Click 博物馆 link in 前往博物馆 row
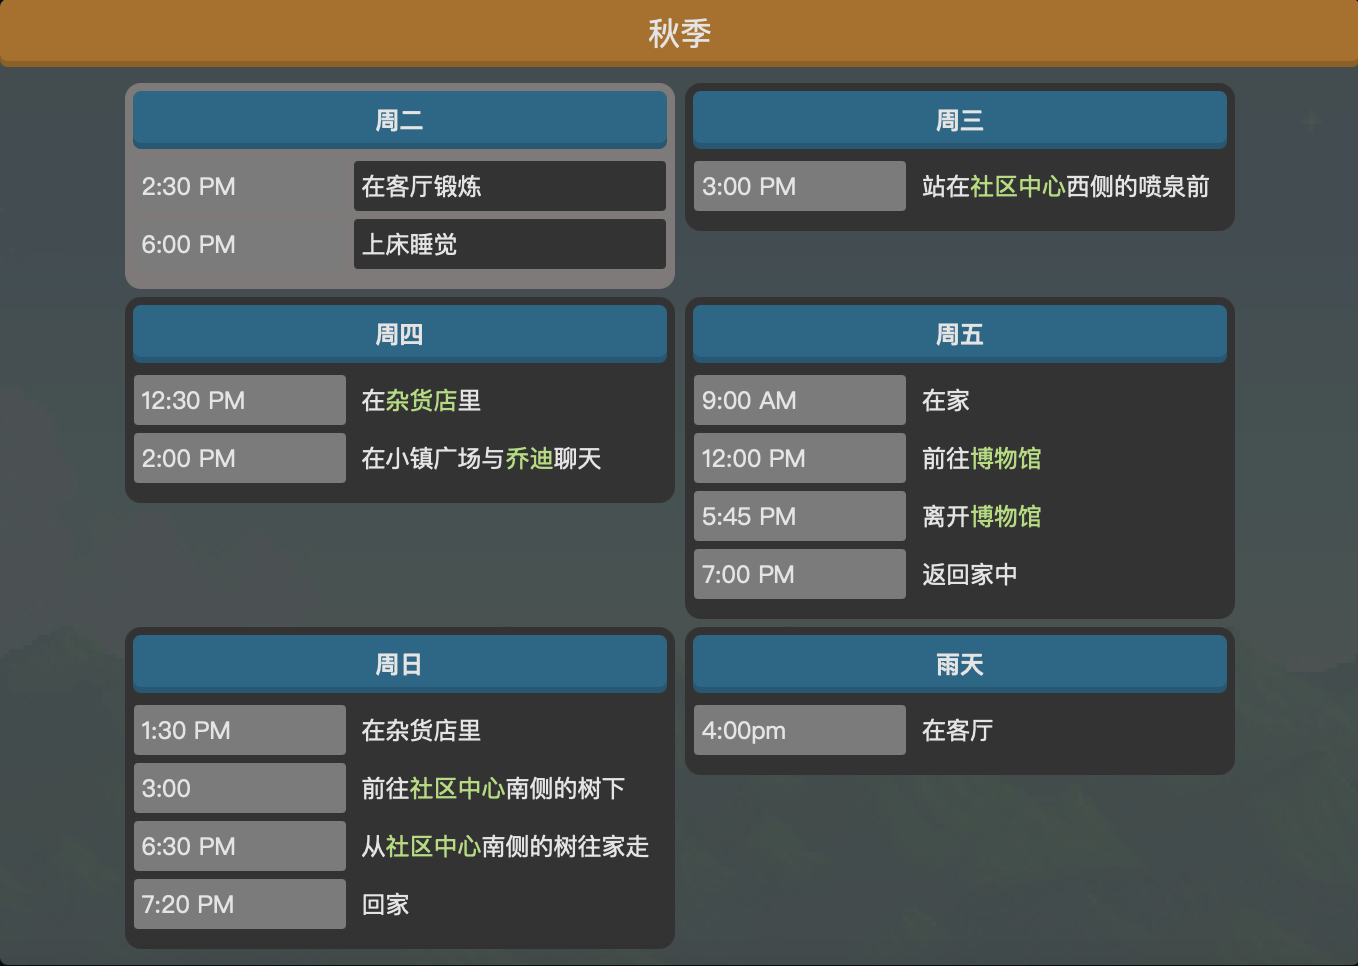This screenshot has width=1358, height=966. click(x=1006, y=459)
